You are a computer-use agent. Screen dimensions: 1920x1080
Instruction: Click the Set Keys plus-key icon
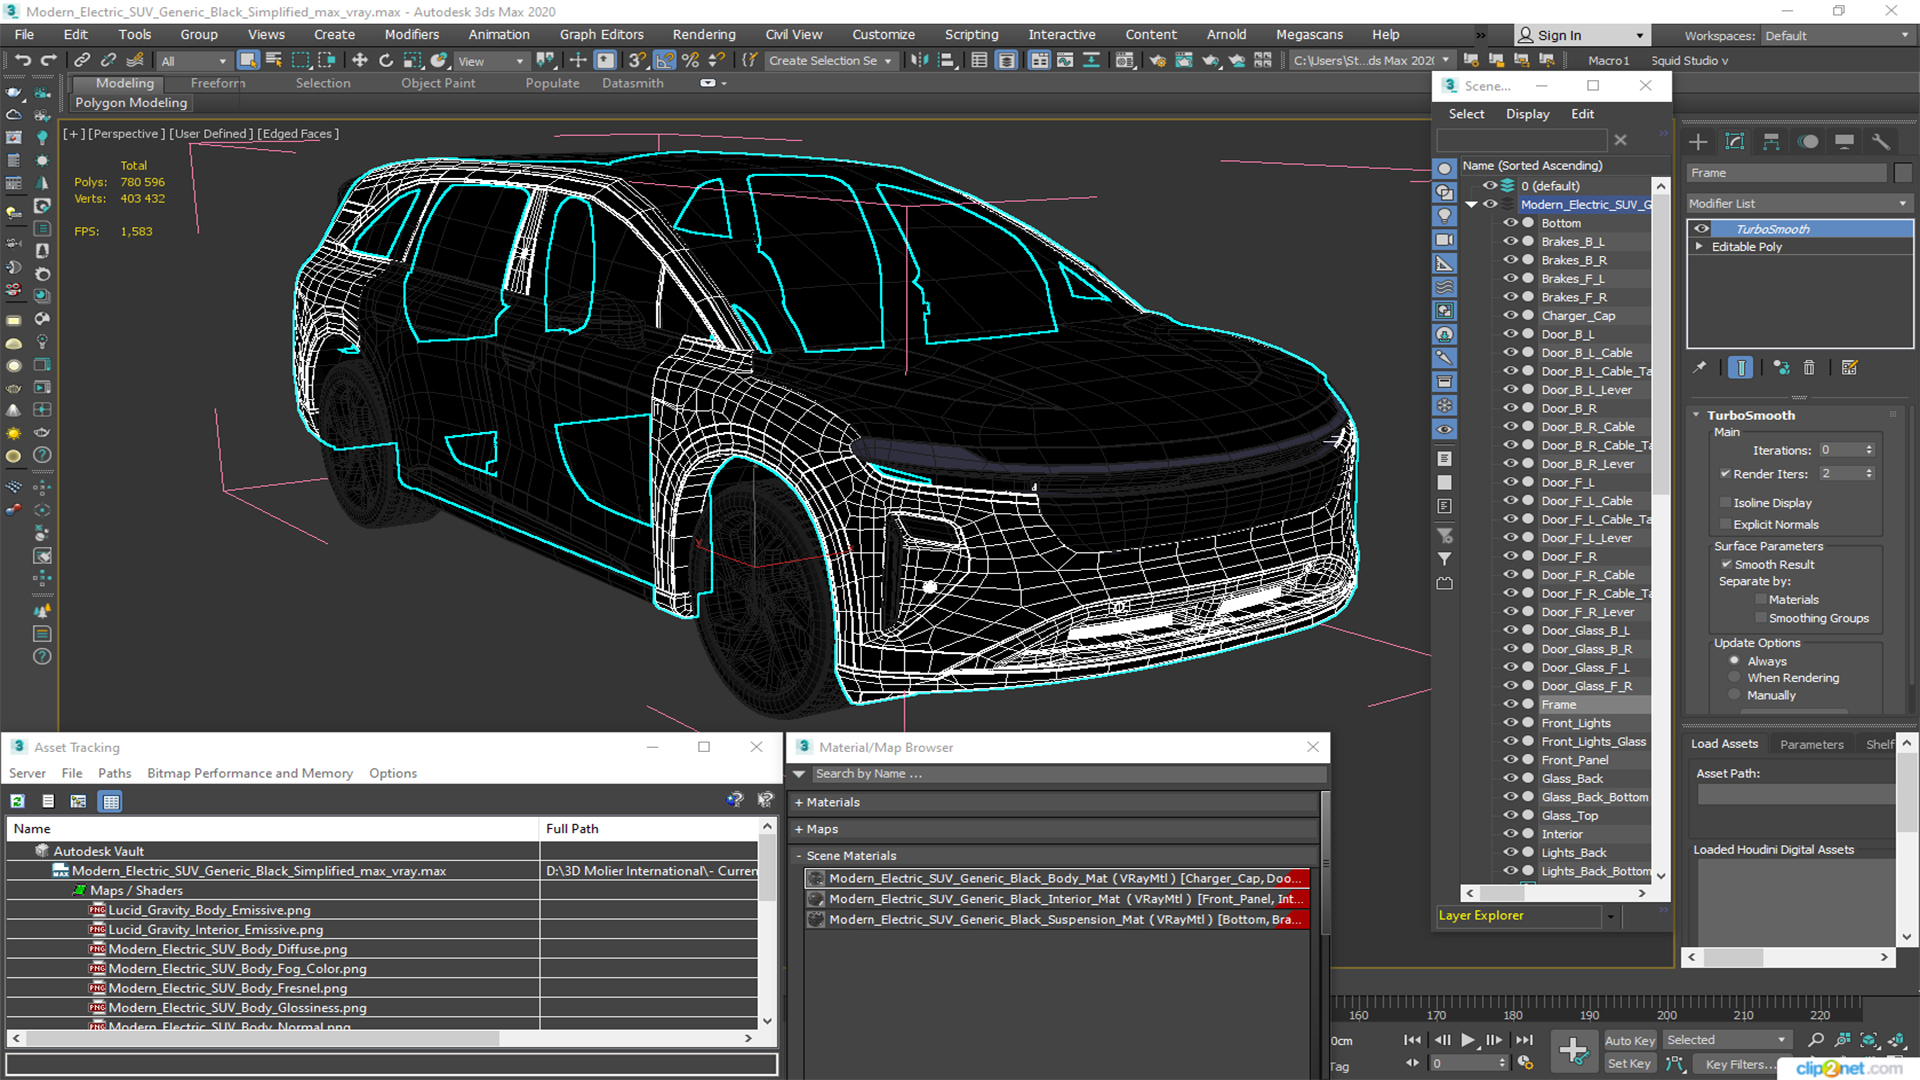point(1574,1051)
